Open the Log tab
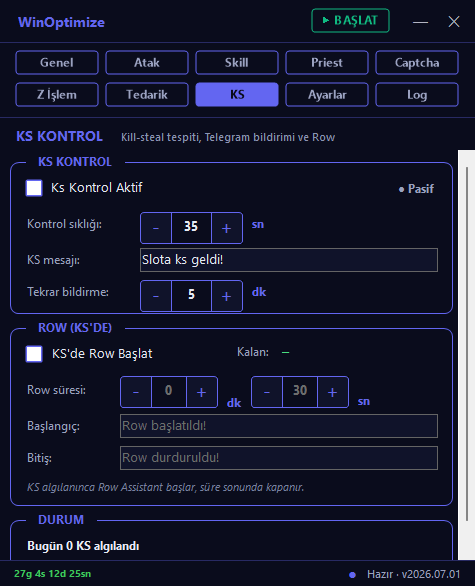Screen dimensions: 475x586 417,95
